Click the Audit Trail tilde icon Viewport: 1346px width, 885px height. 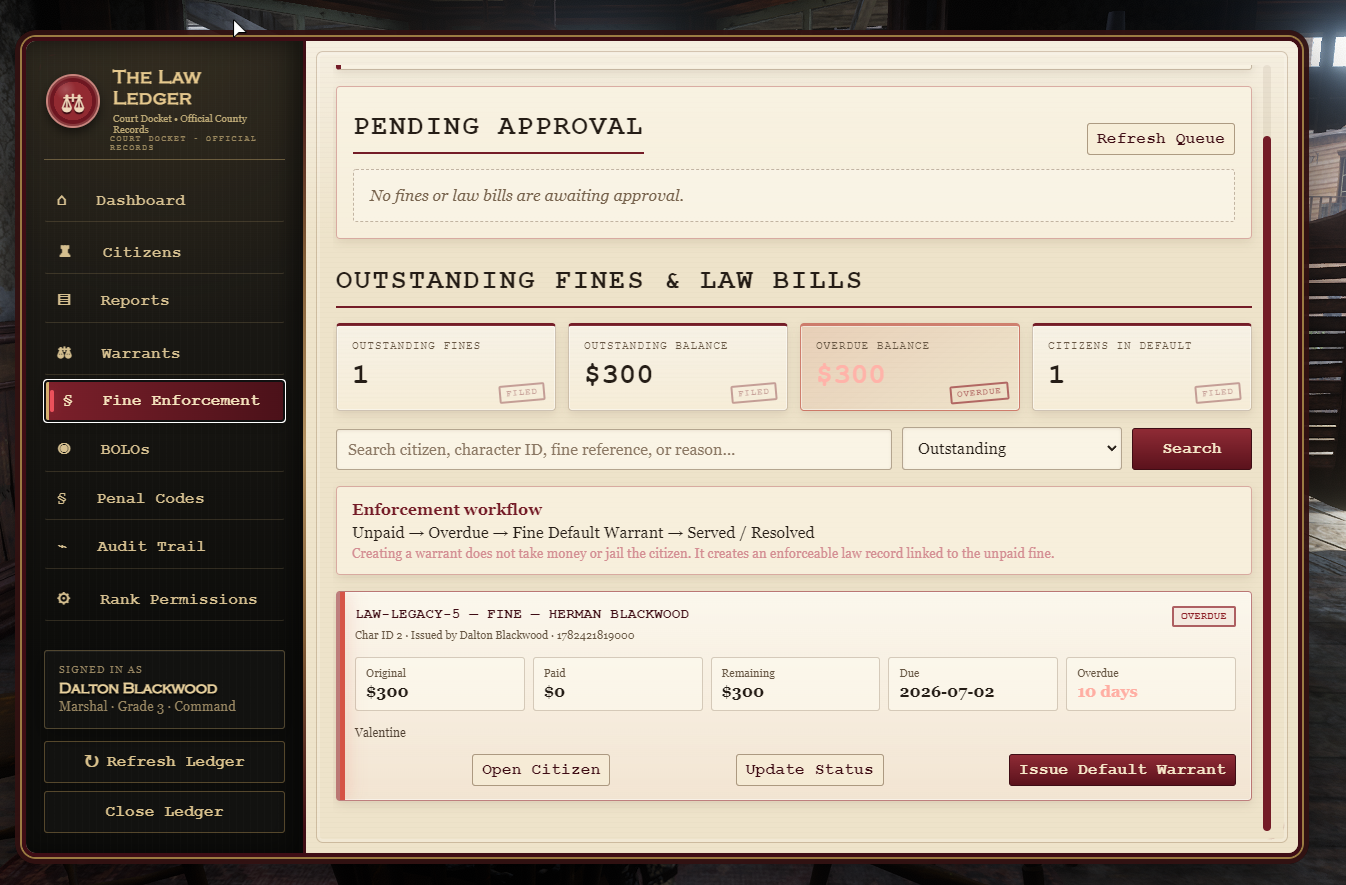coord(63,546)
